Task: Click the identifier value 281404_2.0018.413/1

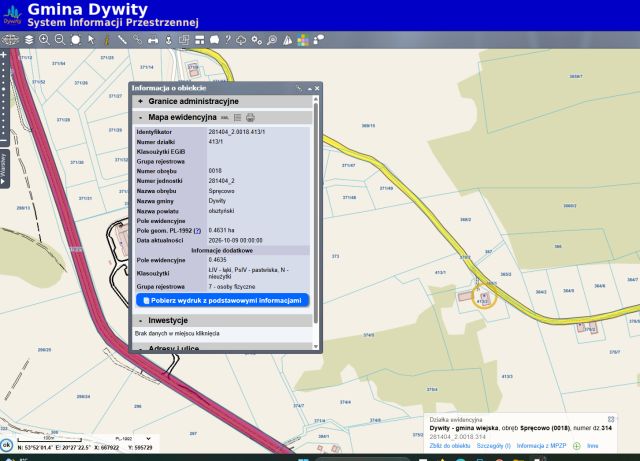Action: coord(237,132)
